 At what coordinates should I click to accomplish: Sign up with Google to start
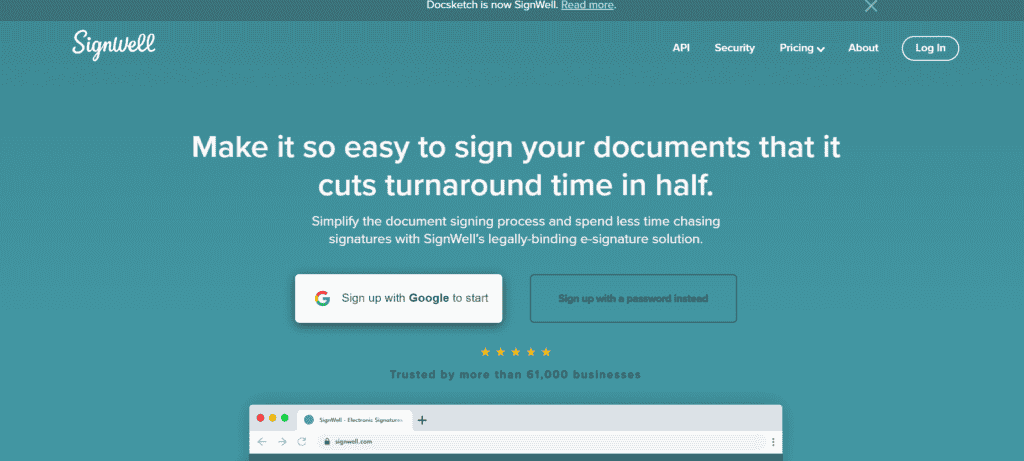[x=398, y=298]
